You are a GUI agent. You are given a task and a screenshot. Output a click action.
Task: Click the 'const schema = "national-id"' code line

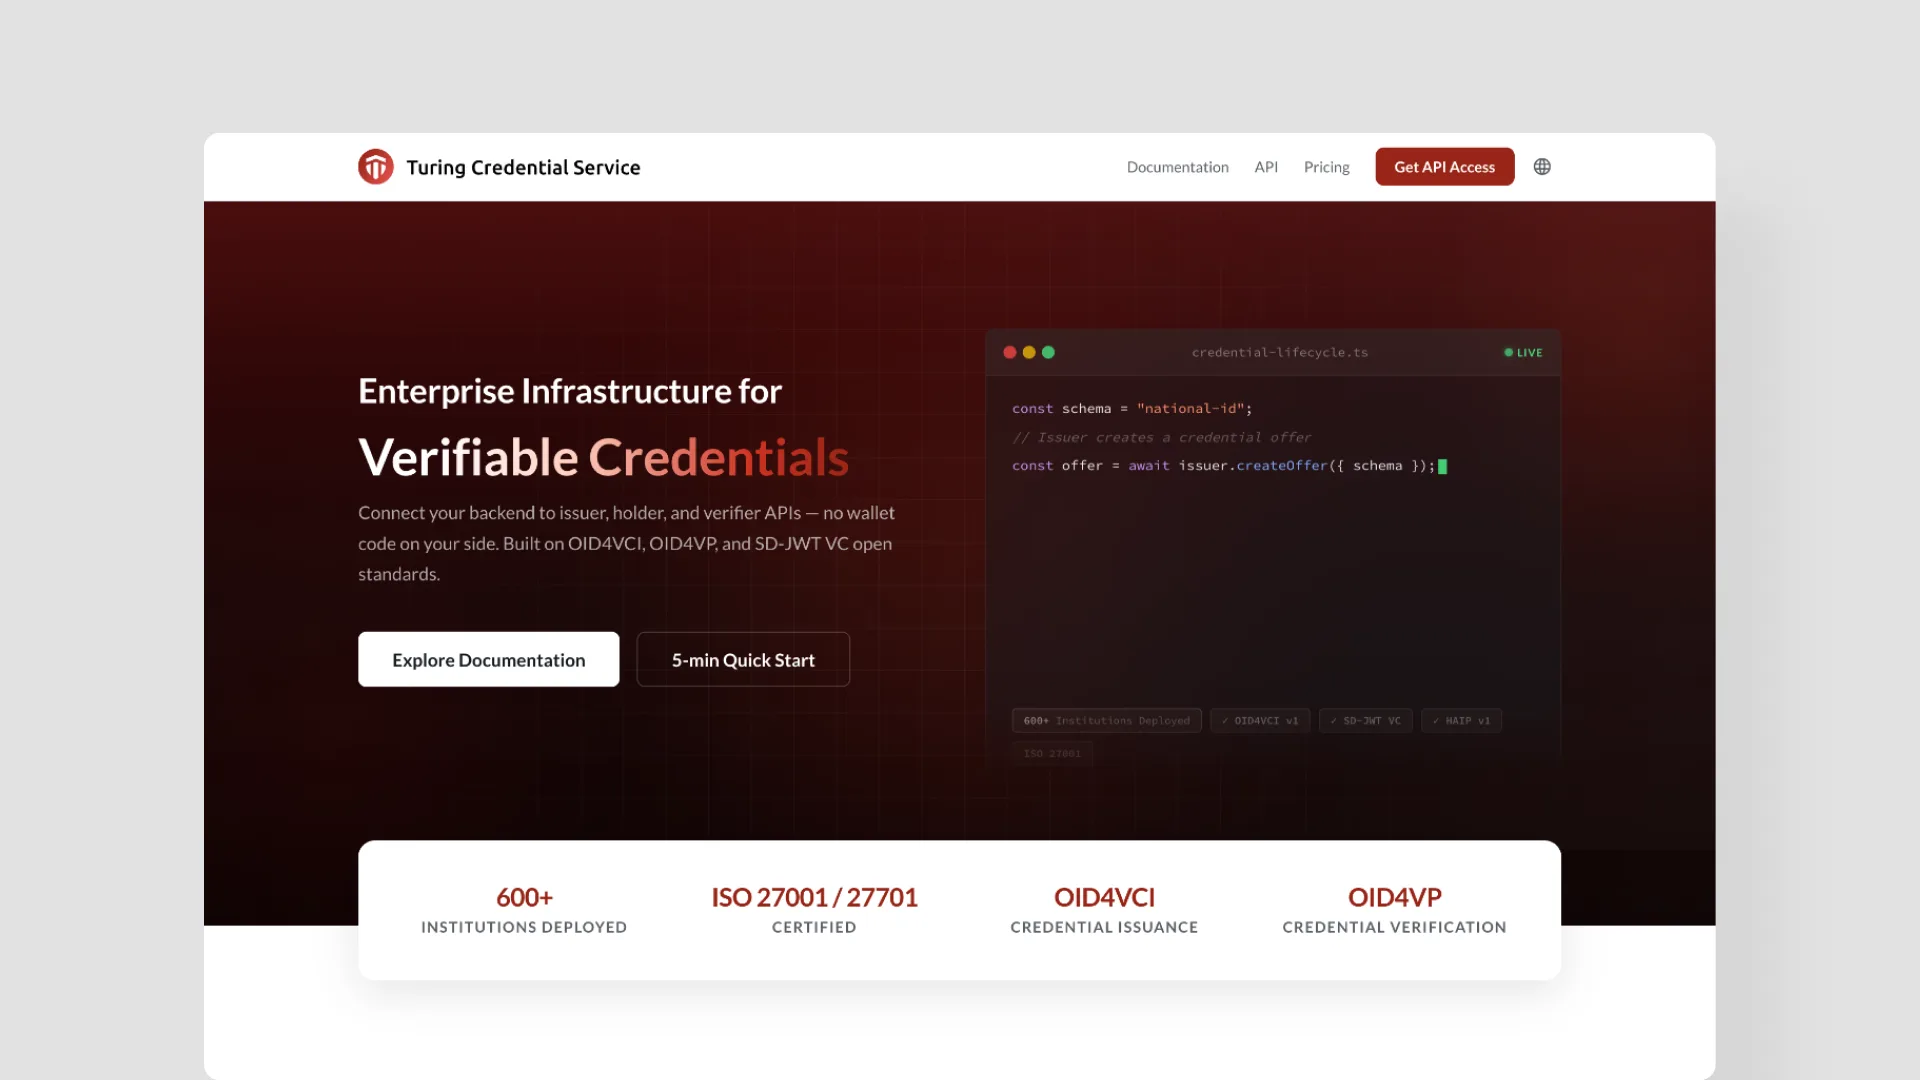[1131, 409]
